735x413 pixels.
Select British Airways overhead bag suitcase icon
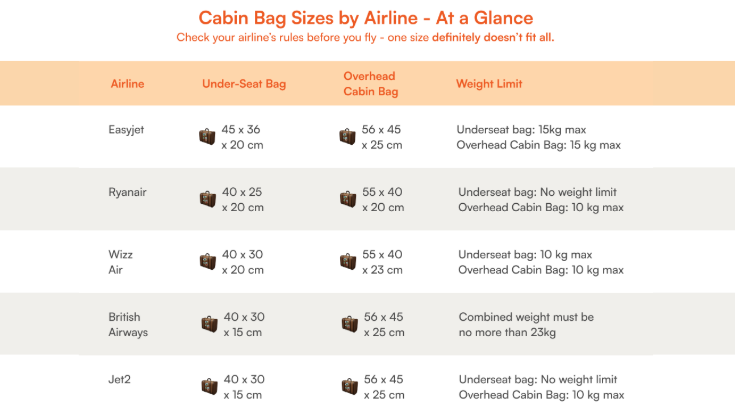click(349, 324)
